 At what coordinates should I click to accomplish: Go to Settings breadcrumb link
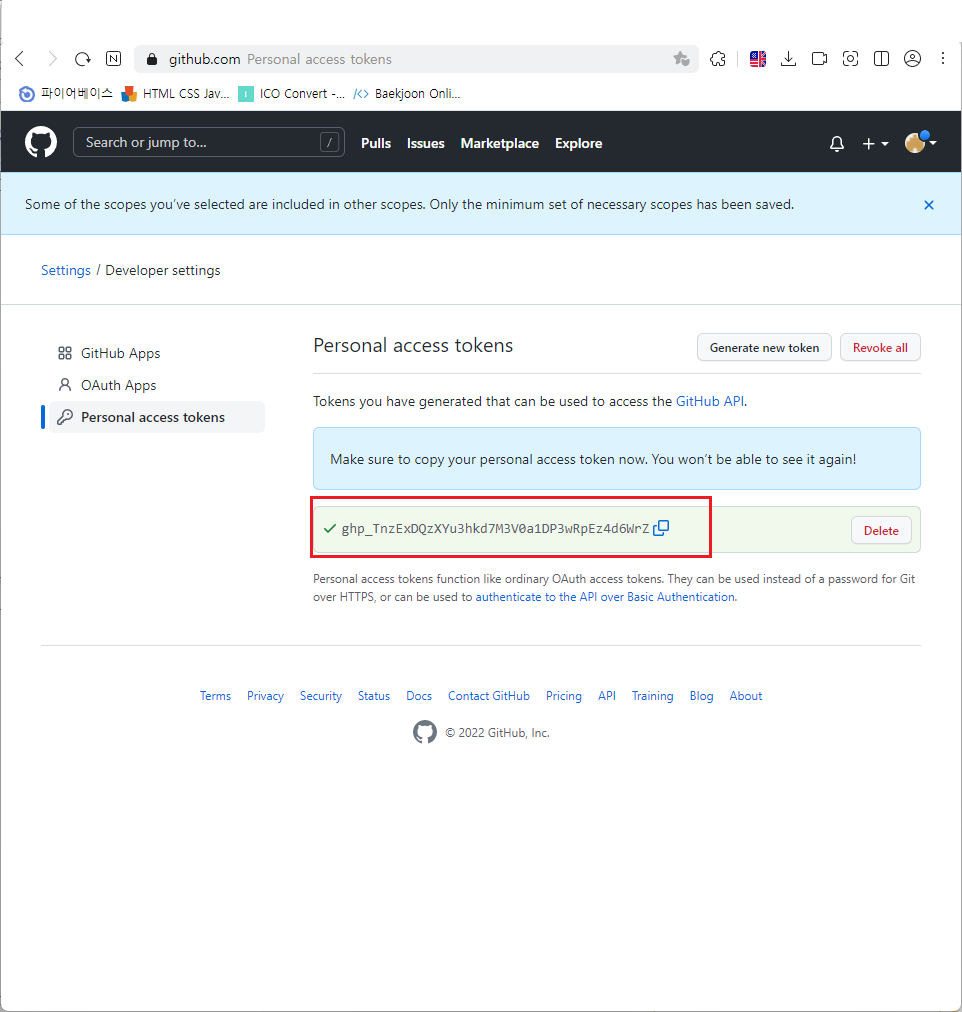click(x=66, y=270)
